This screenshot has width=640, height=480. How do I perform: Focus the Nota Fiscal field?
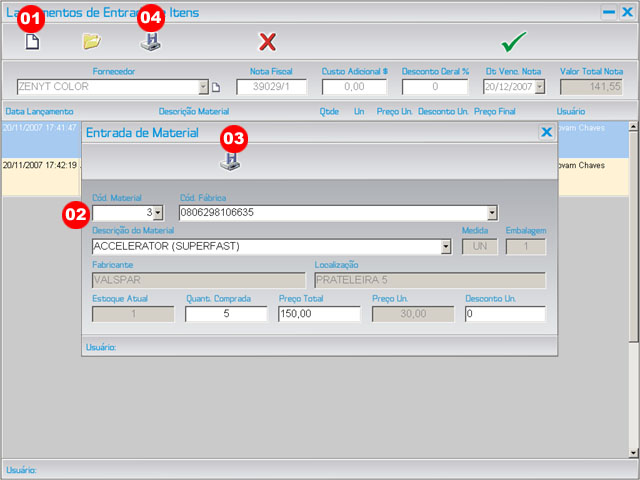click(x=271, y=87)
